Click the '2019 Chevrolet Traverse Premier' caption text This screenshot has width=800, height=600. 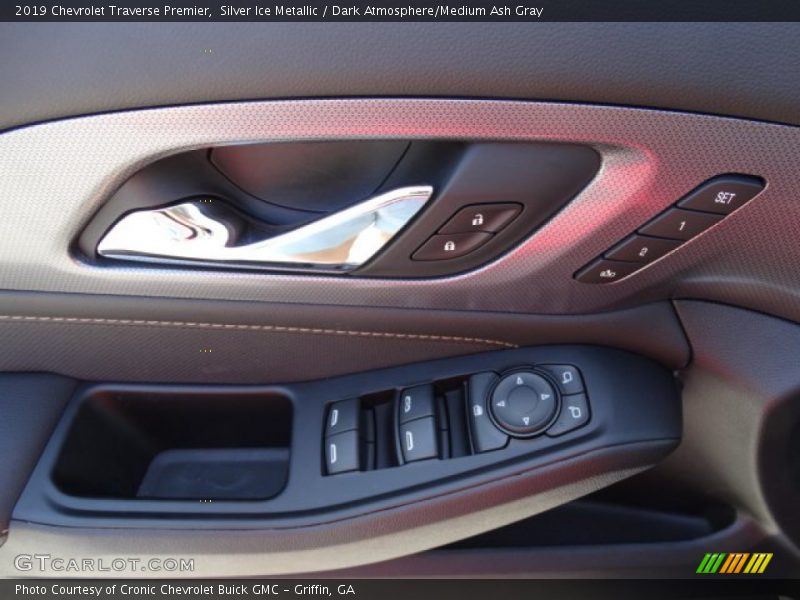click(x=113, y=10)
